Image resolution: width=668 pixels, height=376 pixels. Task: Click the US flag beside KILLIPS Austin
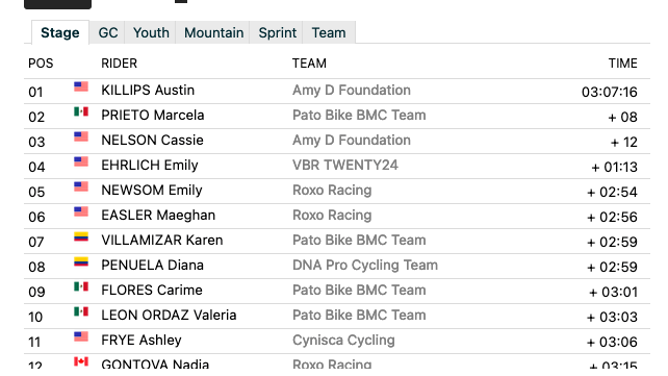(81, 87)
